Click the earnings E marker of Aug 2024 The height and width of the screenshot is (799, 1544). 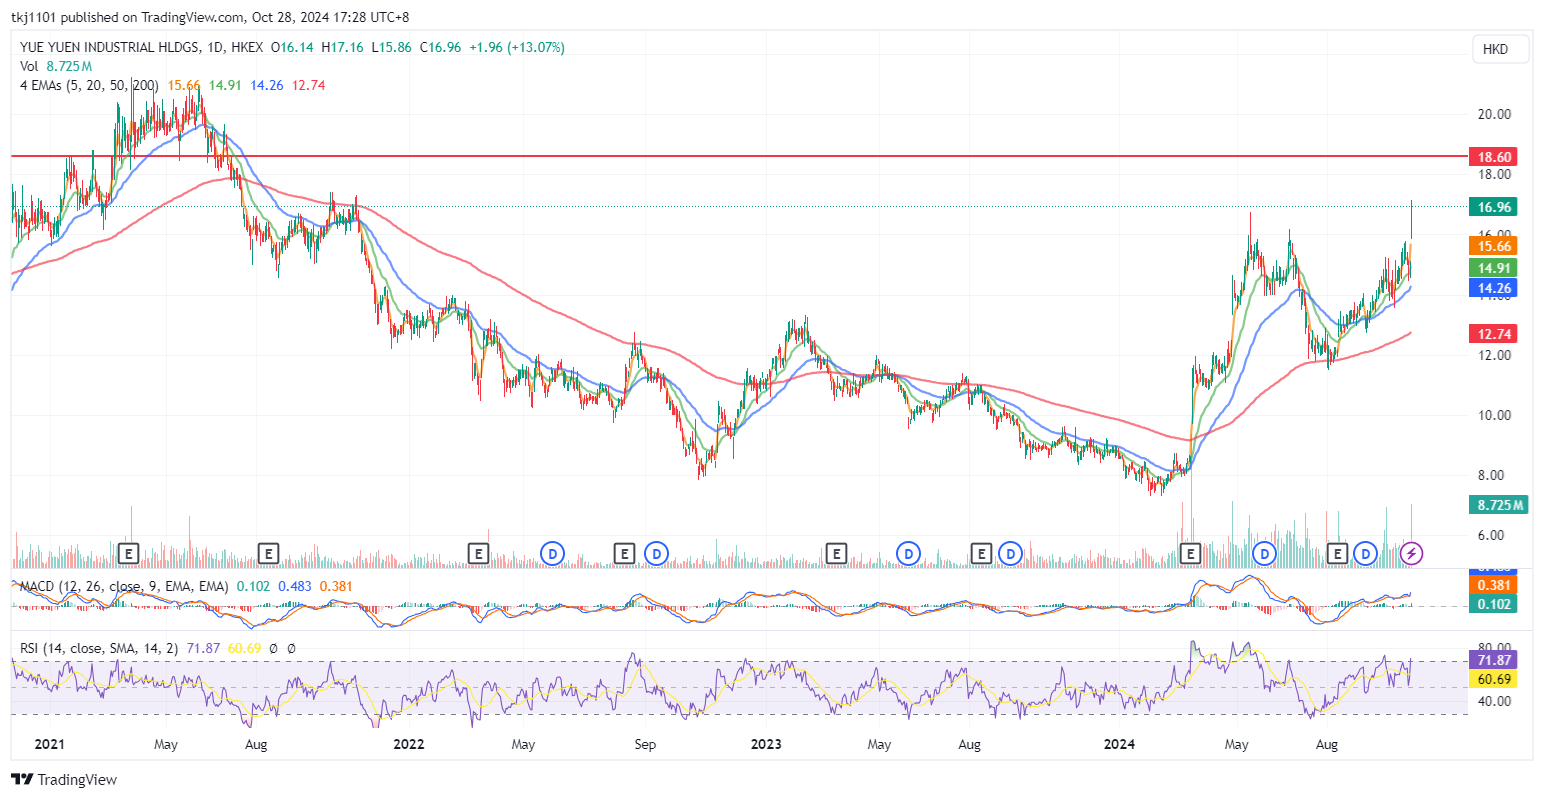pos(1337,552)
